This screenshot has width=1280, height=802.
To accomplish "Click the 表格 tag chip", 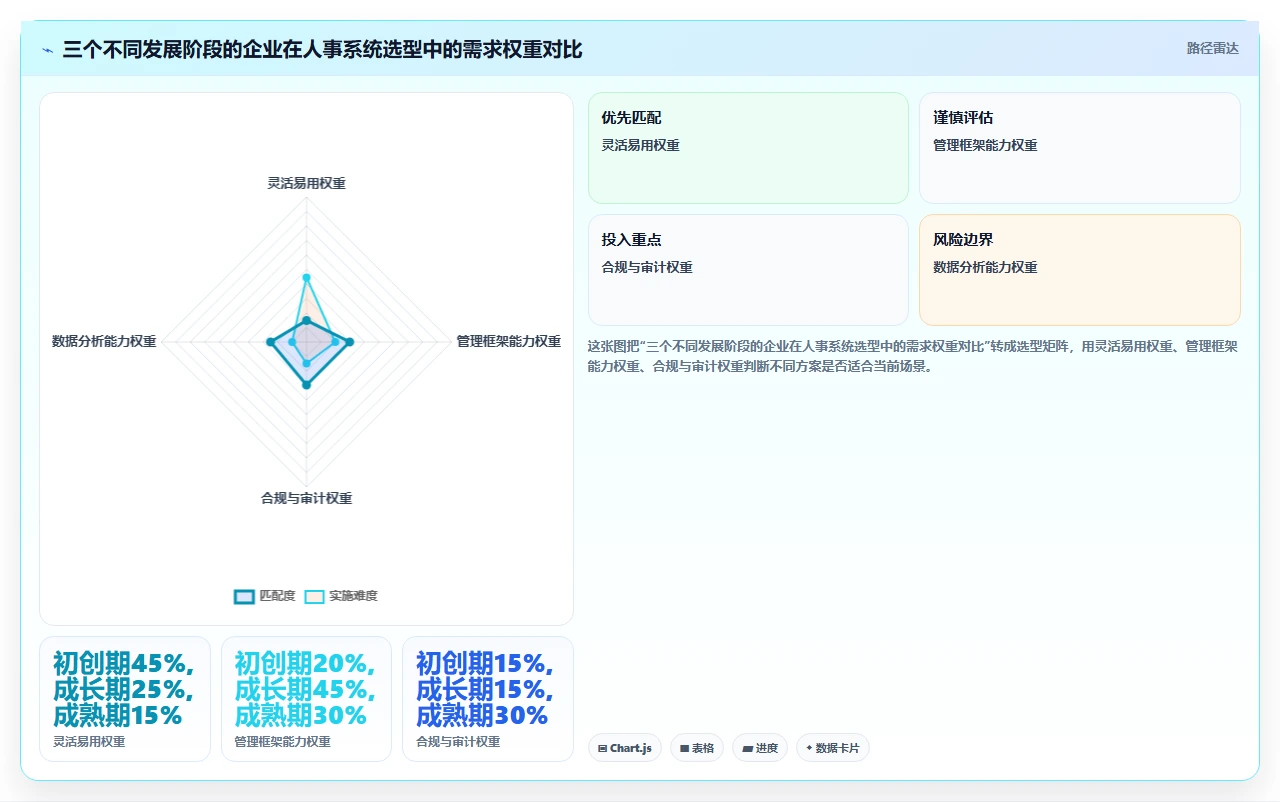I will coord(697,748).
